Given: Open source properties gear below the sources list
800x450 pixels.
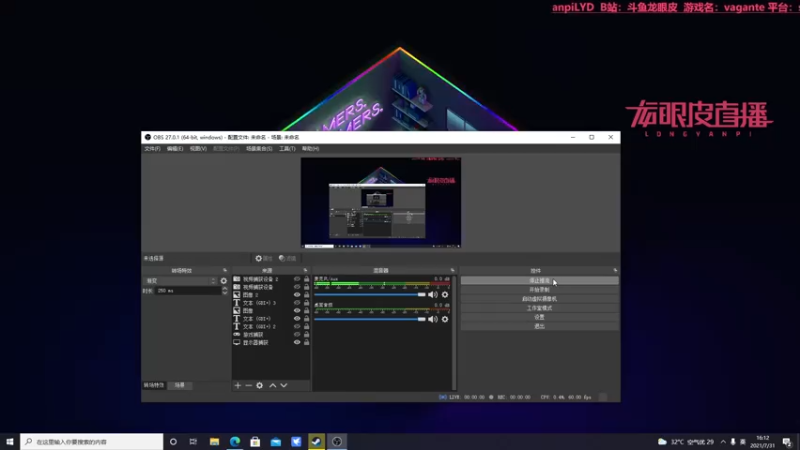Looking at the screenshot, I should 260,385.
